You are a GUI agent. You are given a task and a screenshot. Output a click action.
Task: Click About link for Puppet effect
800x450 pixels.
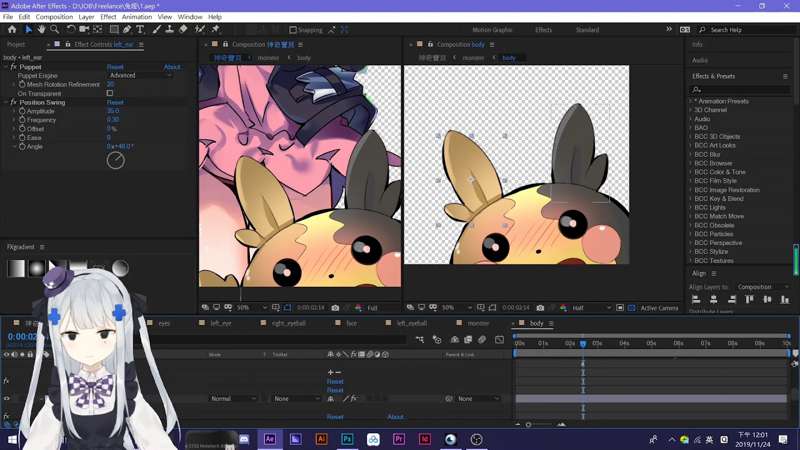pos(172,67)
